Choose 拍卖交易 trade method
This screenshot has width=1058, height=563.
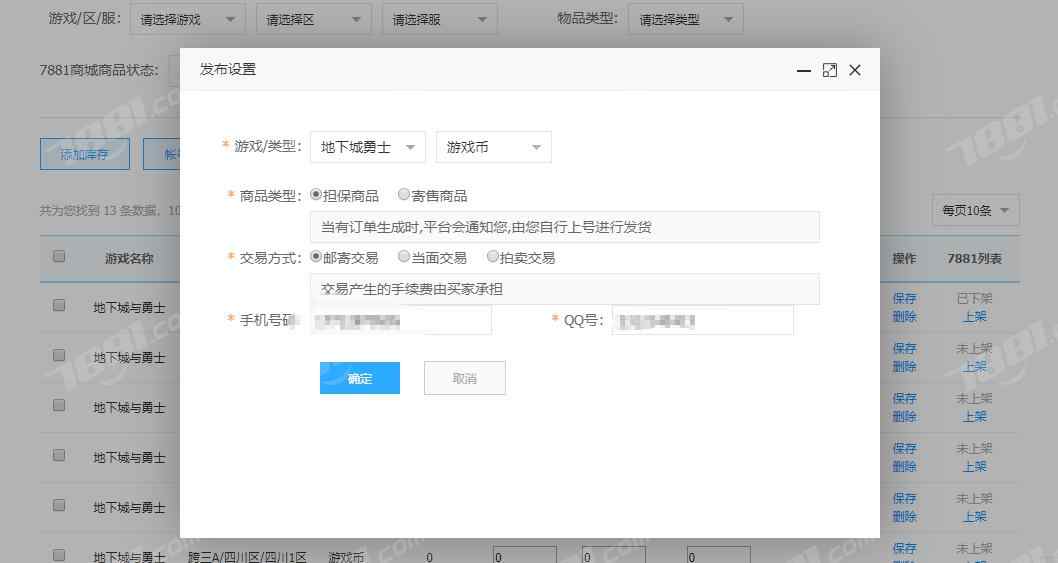pyautogui.click(x=493, y=257)
